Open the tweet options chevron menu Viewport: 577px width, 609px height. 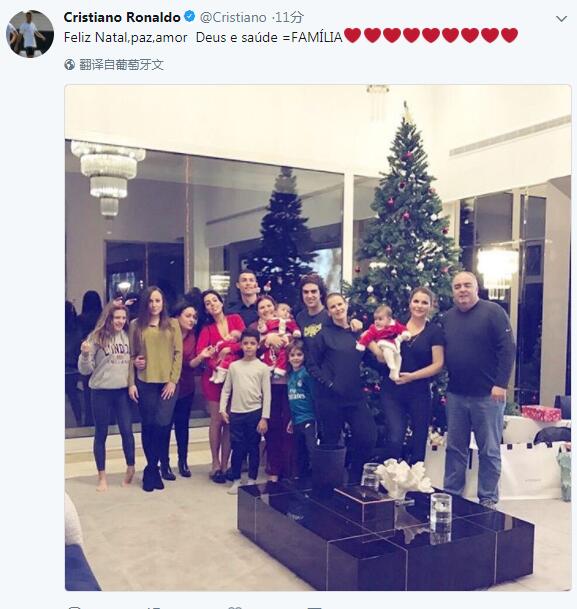(561, 19)
